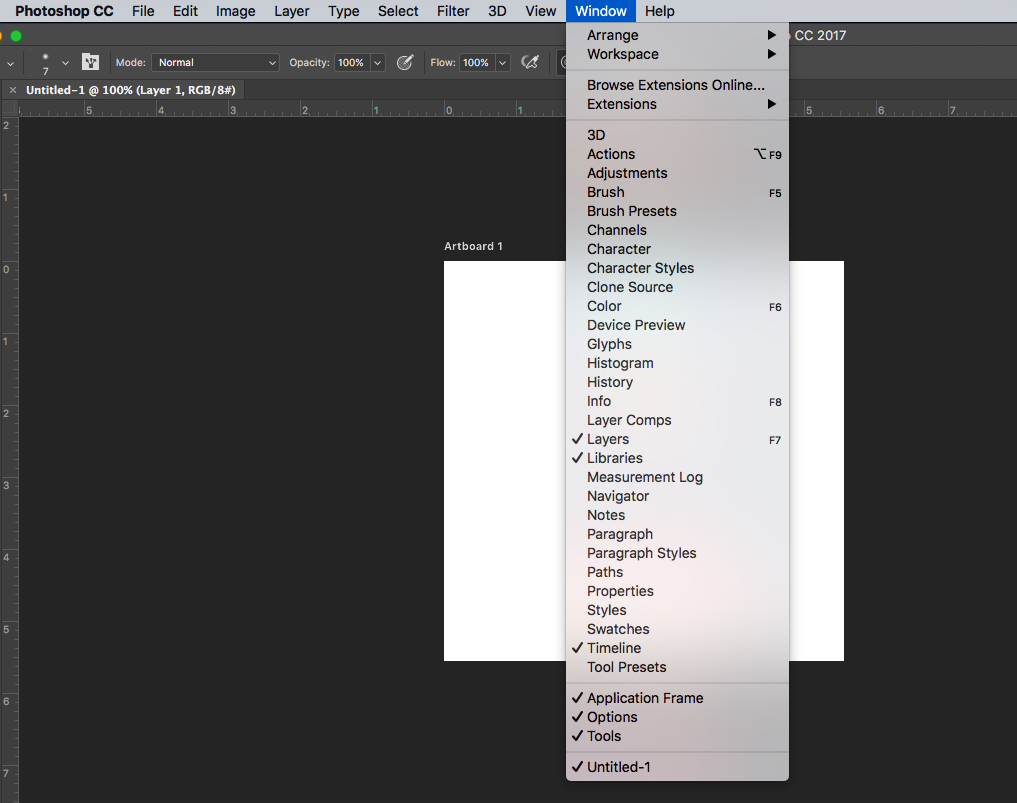Show the 3D panel from Window menu
Image resolution: width=1017 pixels, height=803 pixels.
677,135
